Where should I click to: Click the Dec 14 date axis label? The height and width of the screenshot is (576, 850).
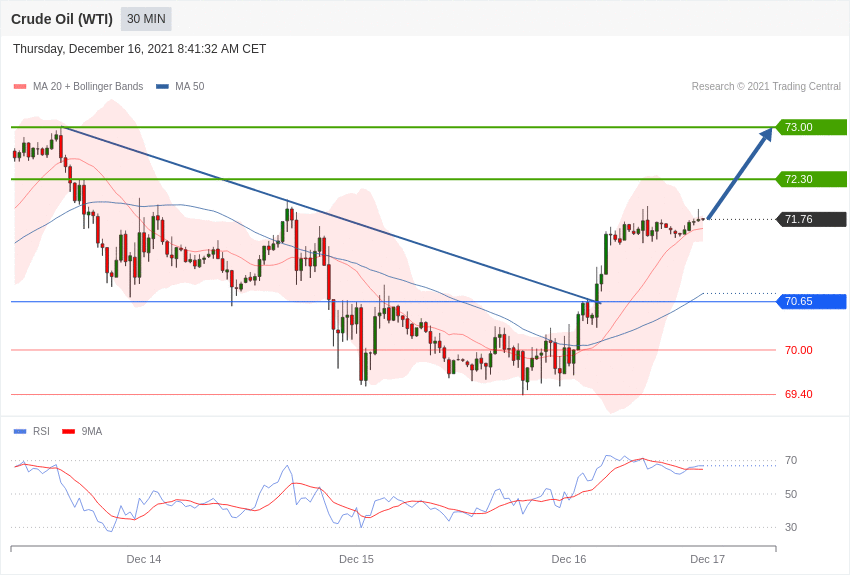pos(144,559)
